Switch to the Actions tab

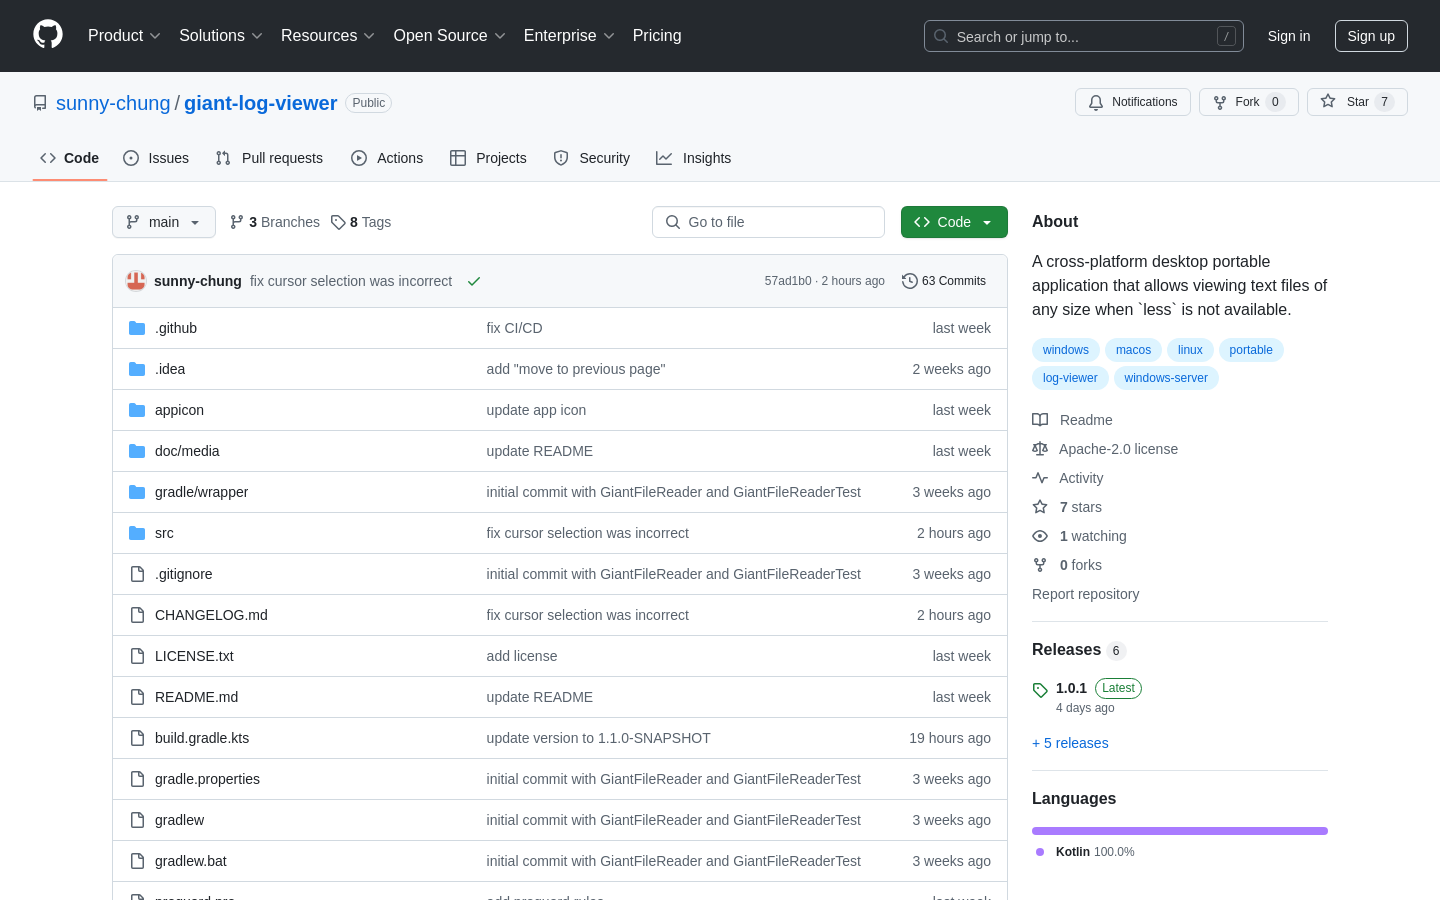[x=387, y=158]
